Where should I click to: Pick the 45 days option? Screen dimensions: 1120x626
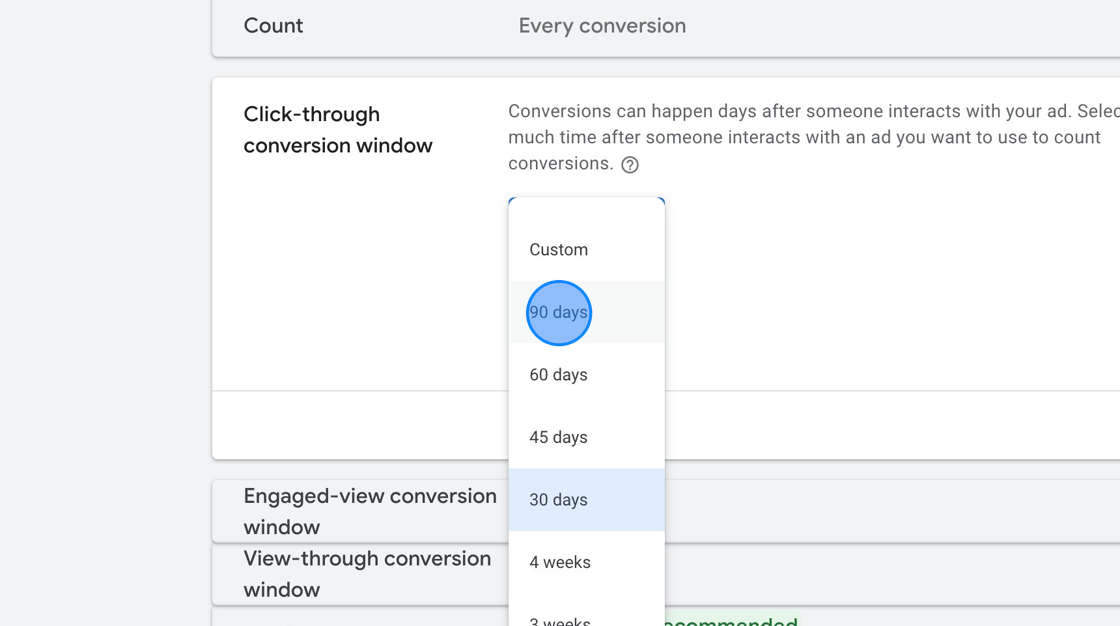tap(586, 437)
